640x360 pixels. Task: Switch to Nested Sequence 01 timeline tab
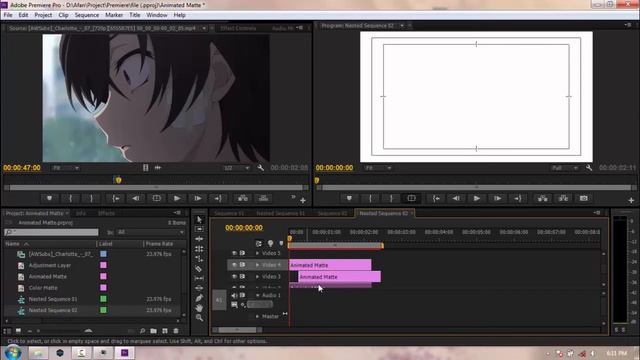tap(280, 213)
